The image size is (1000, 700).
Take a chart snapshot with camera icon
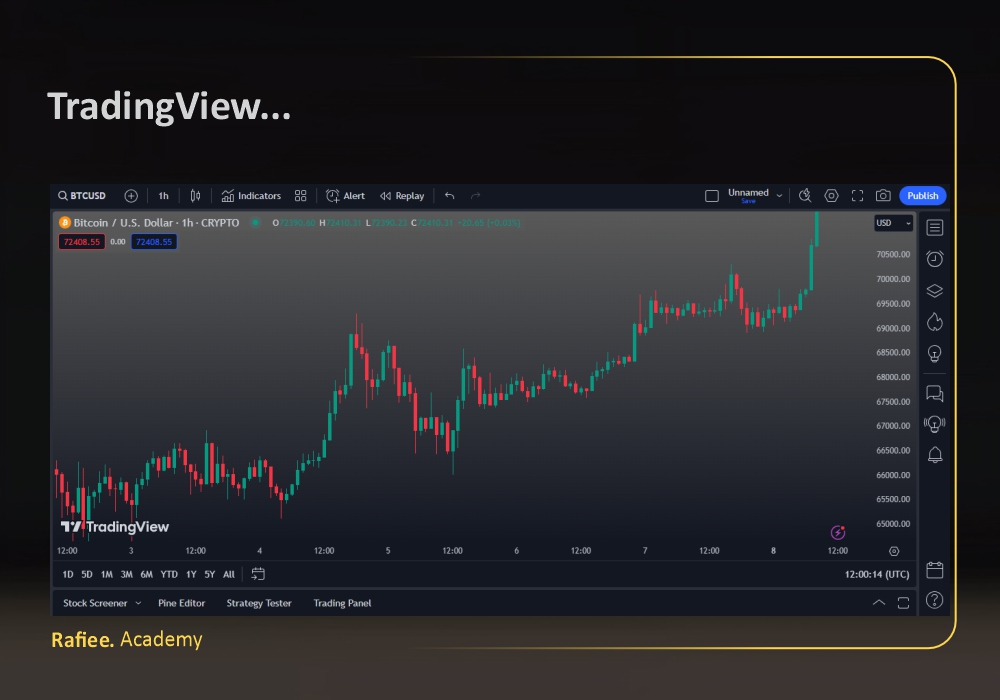(883, 196)
